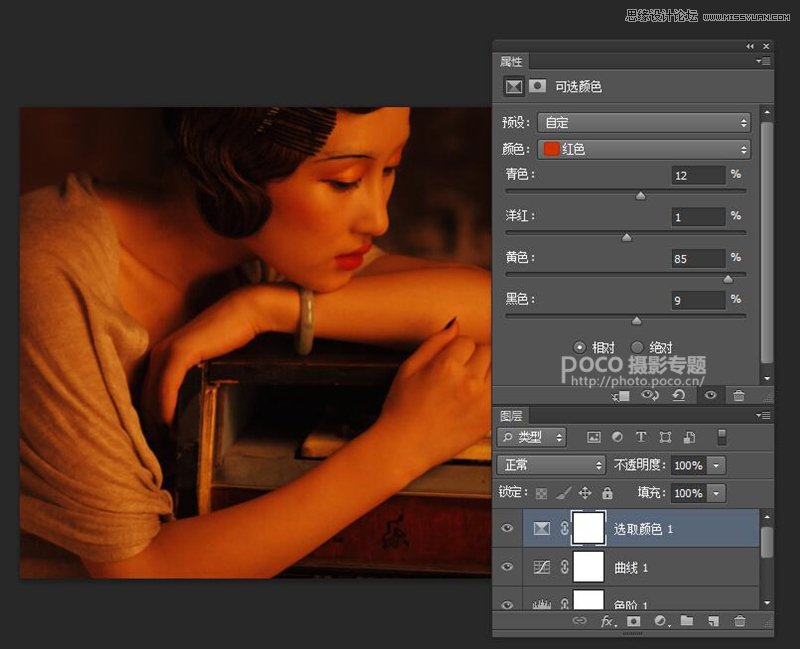Click the 青色 cyan slider handle
The image size is (800, 649).
640,195
